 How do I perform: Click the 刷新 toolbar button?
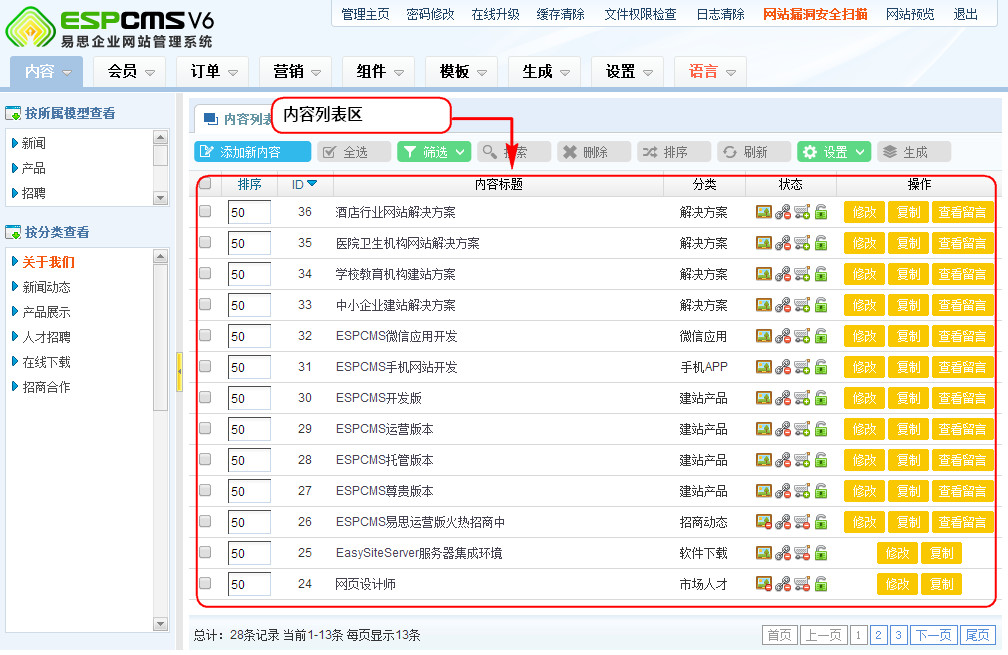754,152
